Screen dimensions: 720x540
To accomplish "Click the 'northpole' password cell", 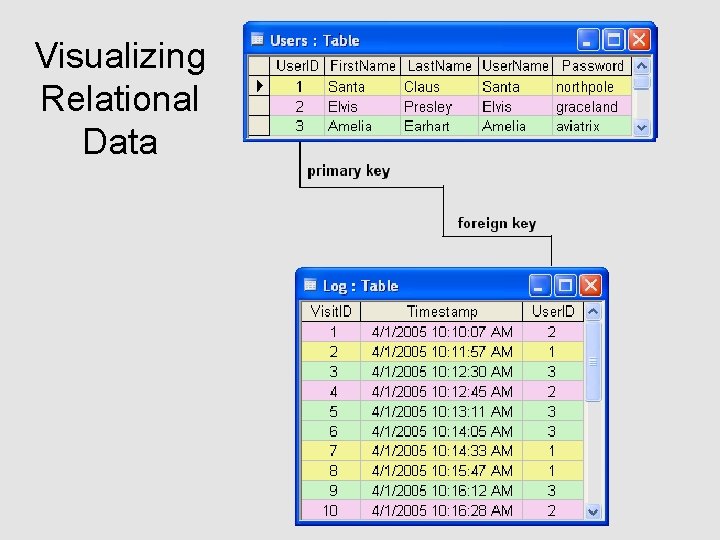I will [592, 86].
